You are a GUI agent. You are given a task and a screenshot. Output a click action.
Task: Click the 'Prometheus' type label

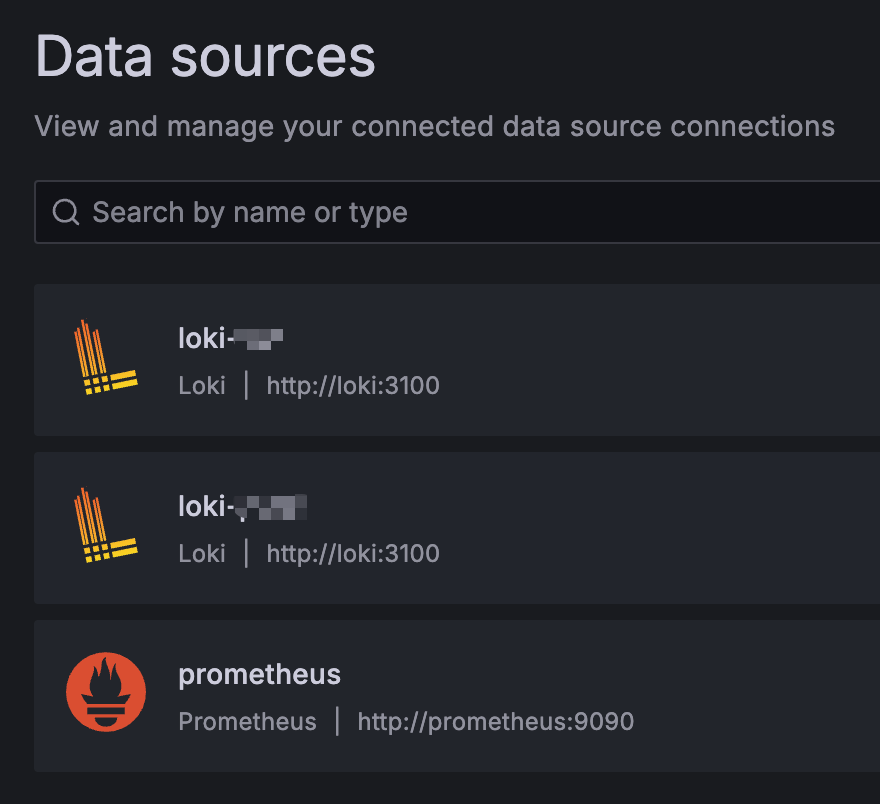[247, 721]
